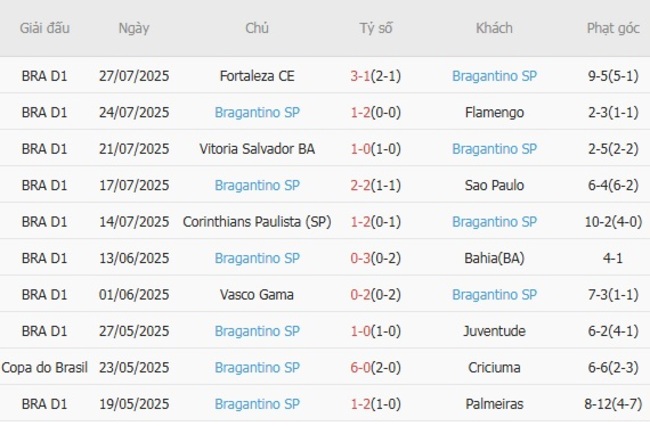
Task: Click the "Tỷ số" column header
Action: pyautogui.click(x=376, y=28)
